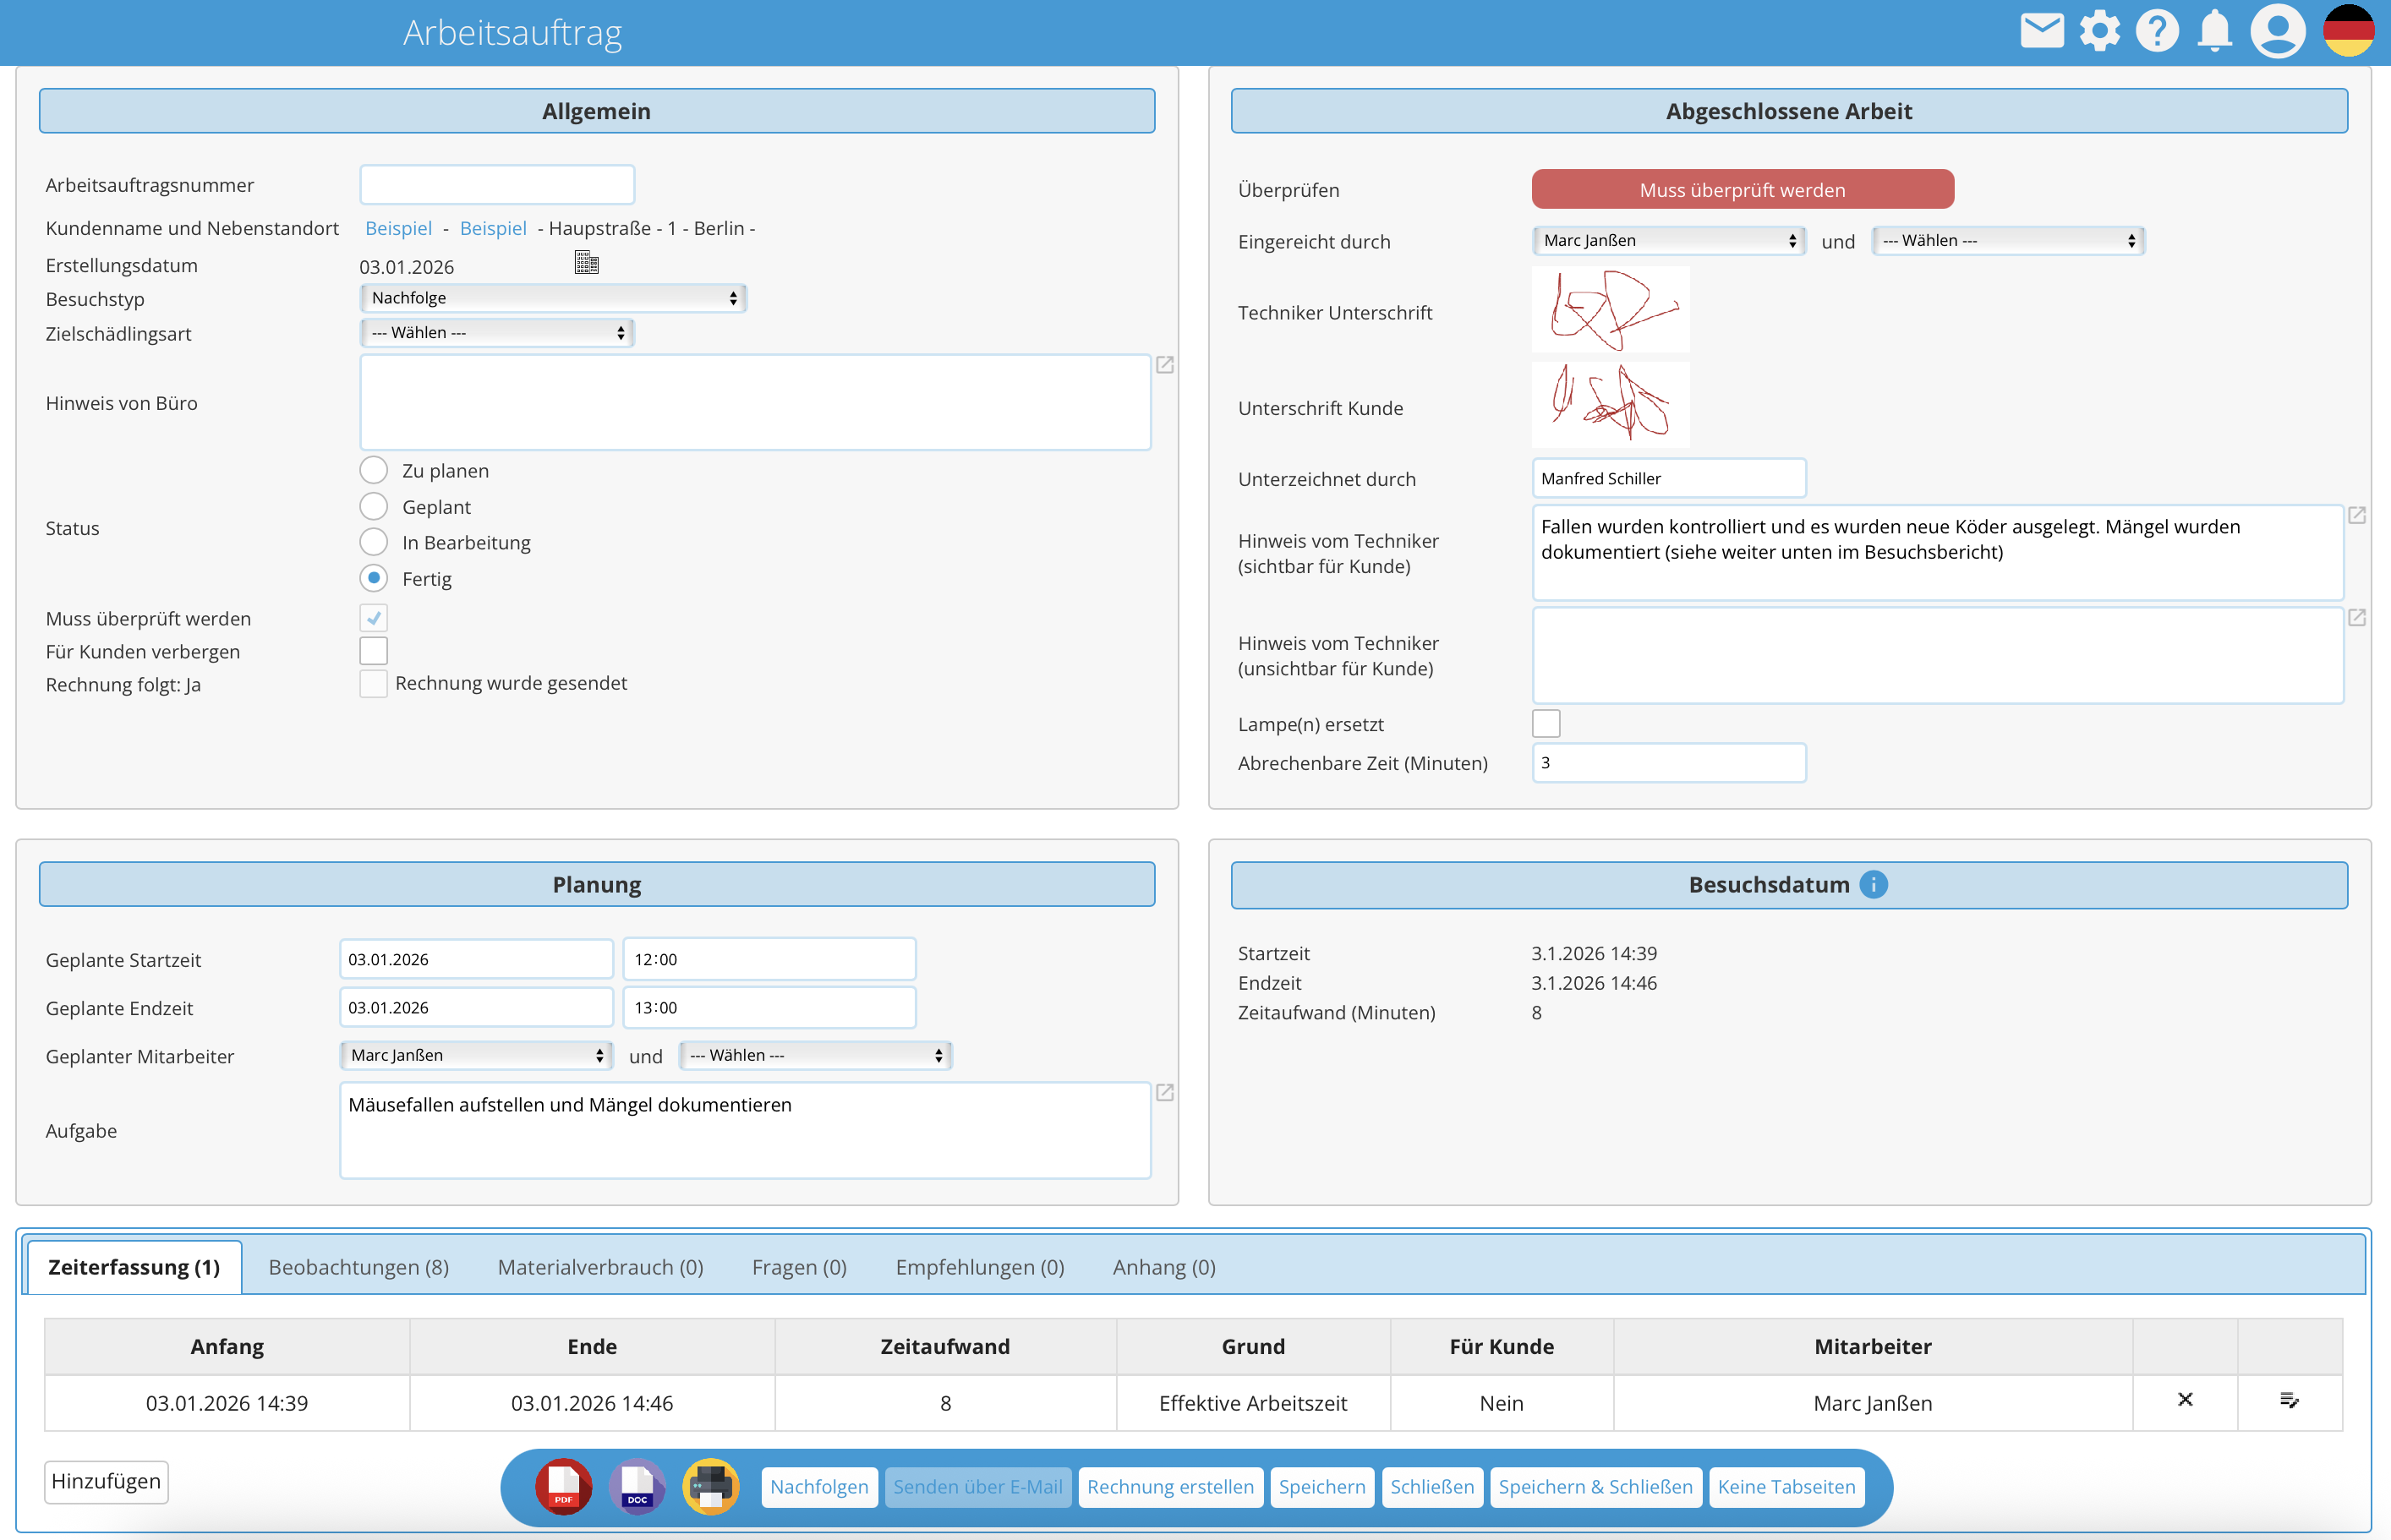2391x1540 pixels.
Task: Click the info icon on Besuchsdatum header
Action: (x=1873, y=884)
